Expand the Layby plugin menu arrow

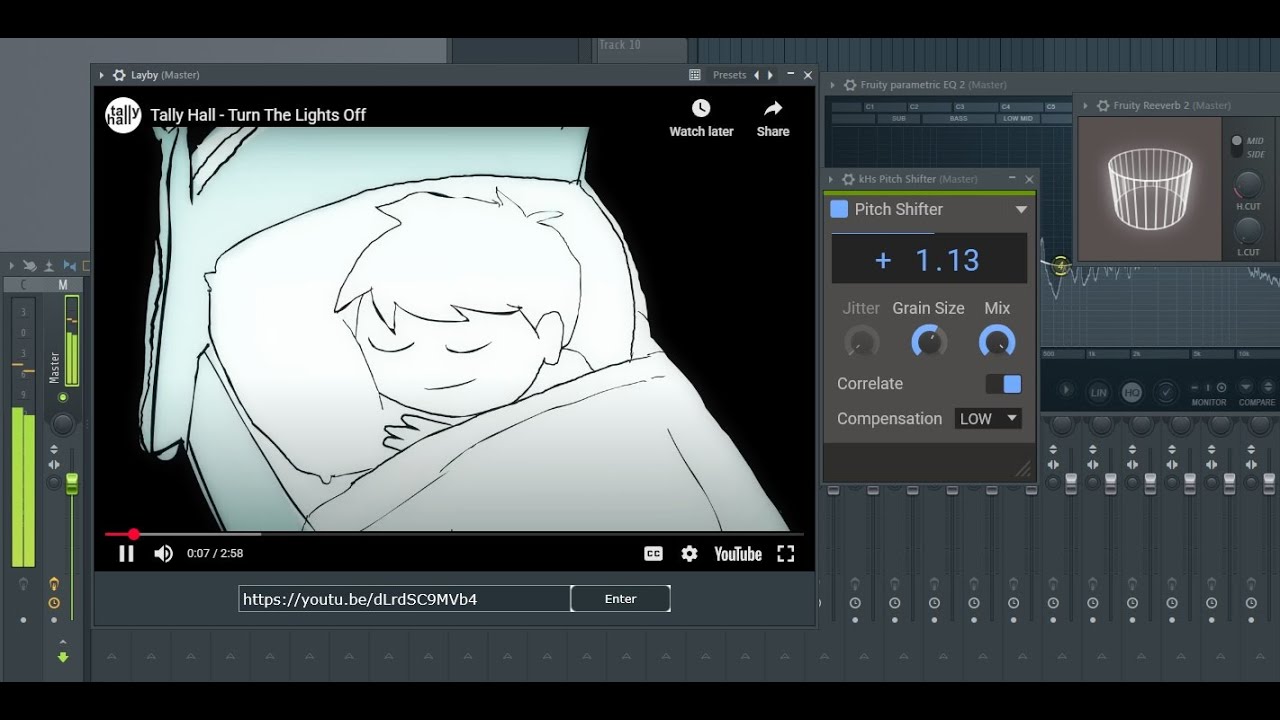101,75
